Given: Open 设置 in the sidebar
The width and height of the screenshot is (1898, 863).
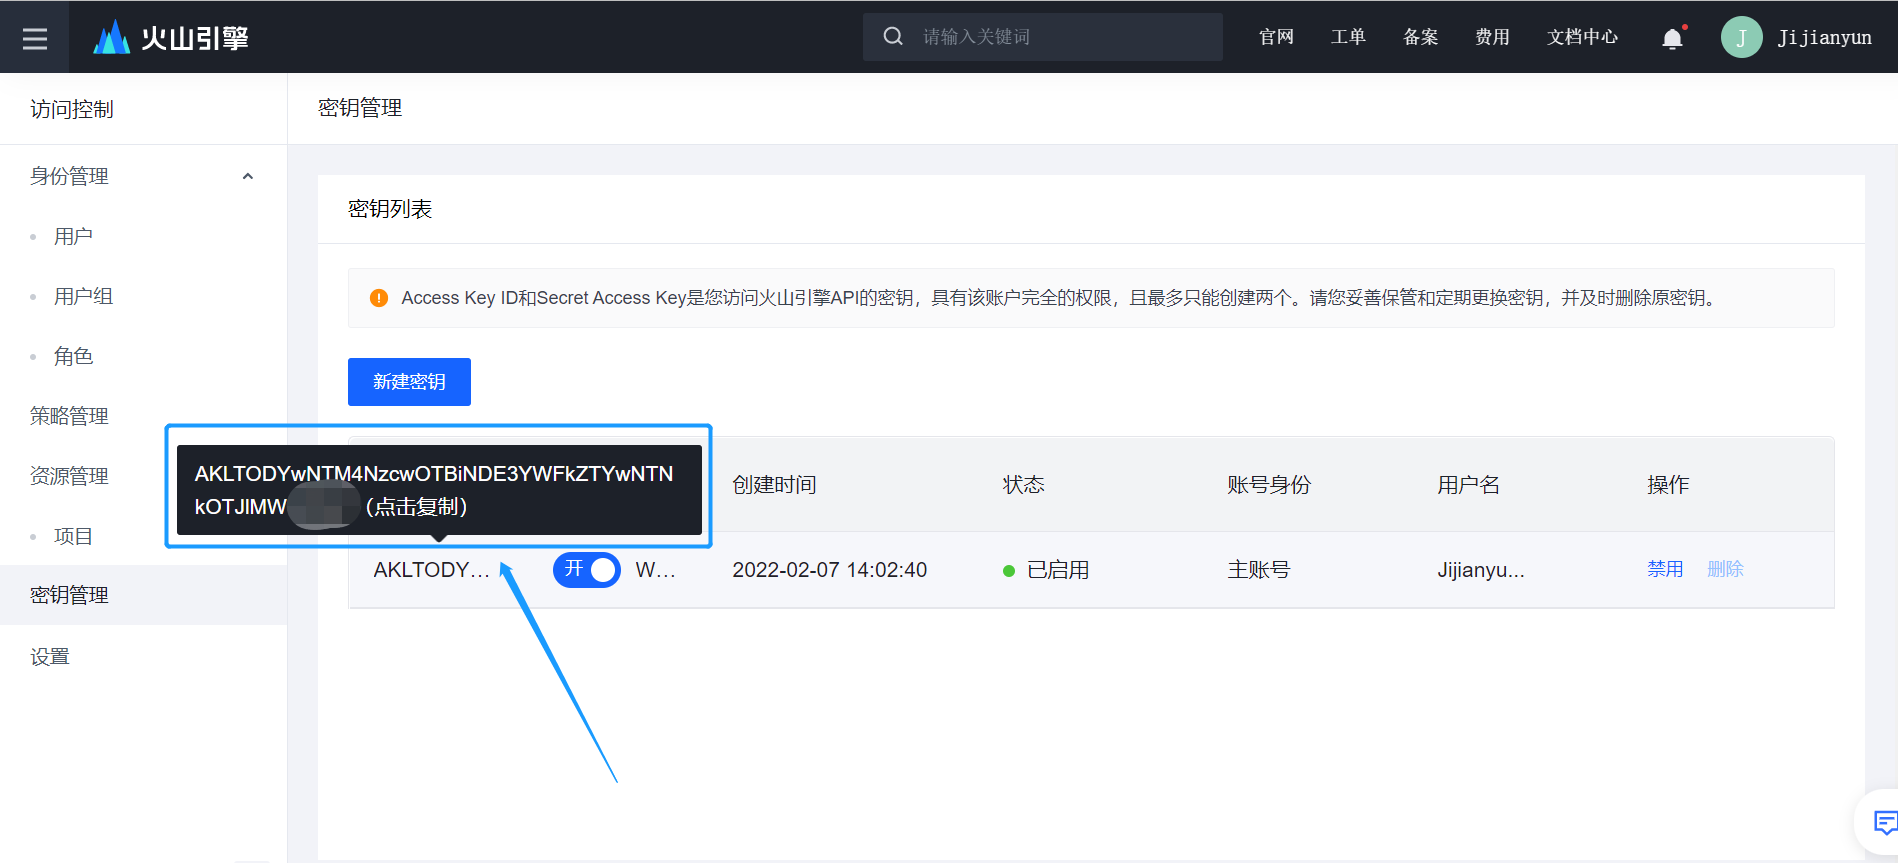Looking at the screenshot, I should tap(50, 656).
